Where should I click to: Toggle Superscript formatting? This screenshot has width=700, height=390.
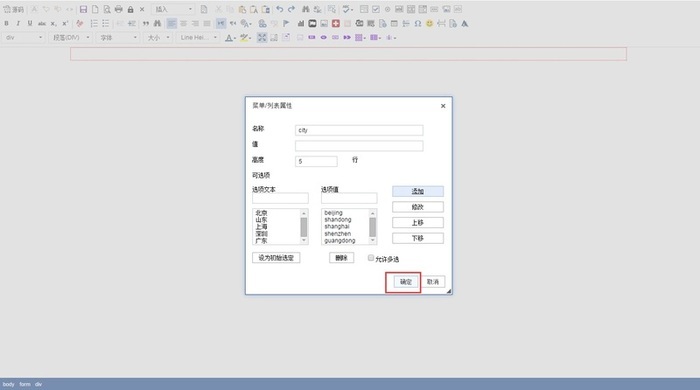click(65, 24)
